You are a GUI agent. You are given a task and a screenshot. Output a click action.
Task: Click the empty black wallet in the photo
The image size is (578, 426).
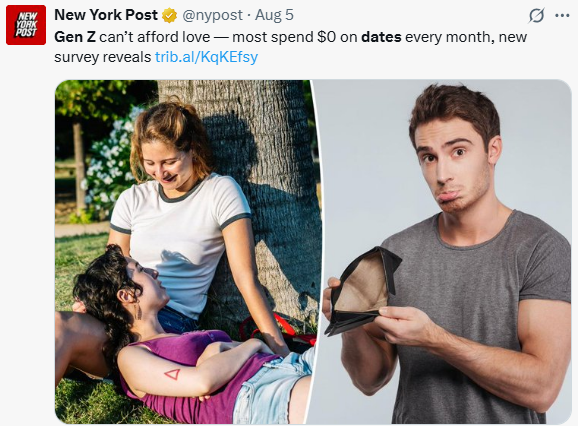(x=363, y=291)
